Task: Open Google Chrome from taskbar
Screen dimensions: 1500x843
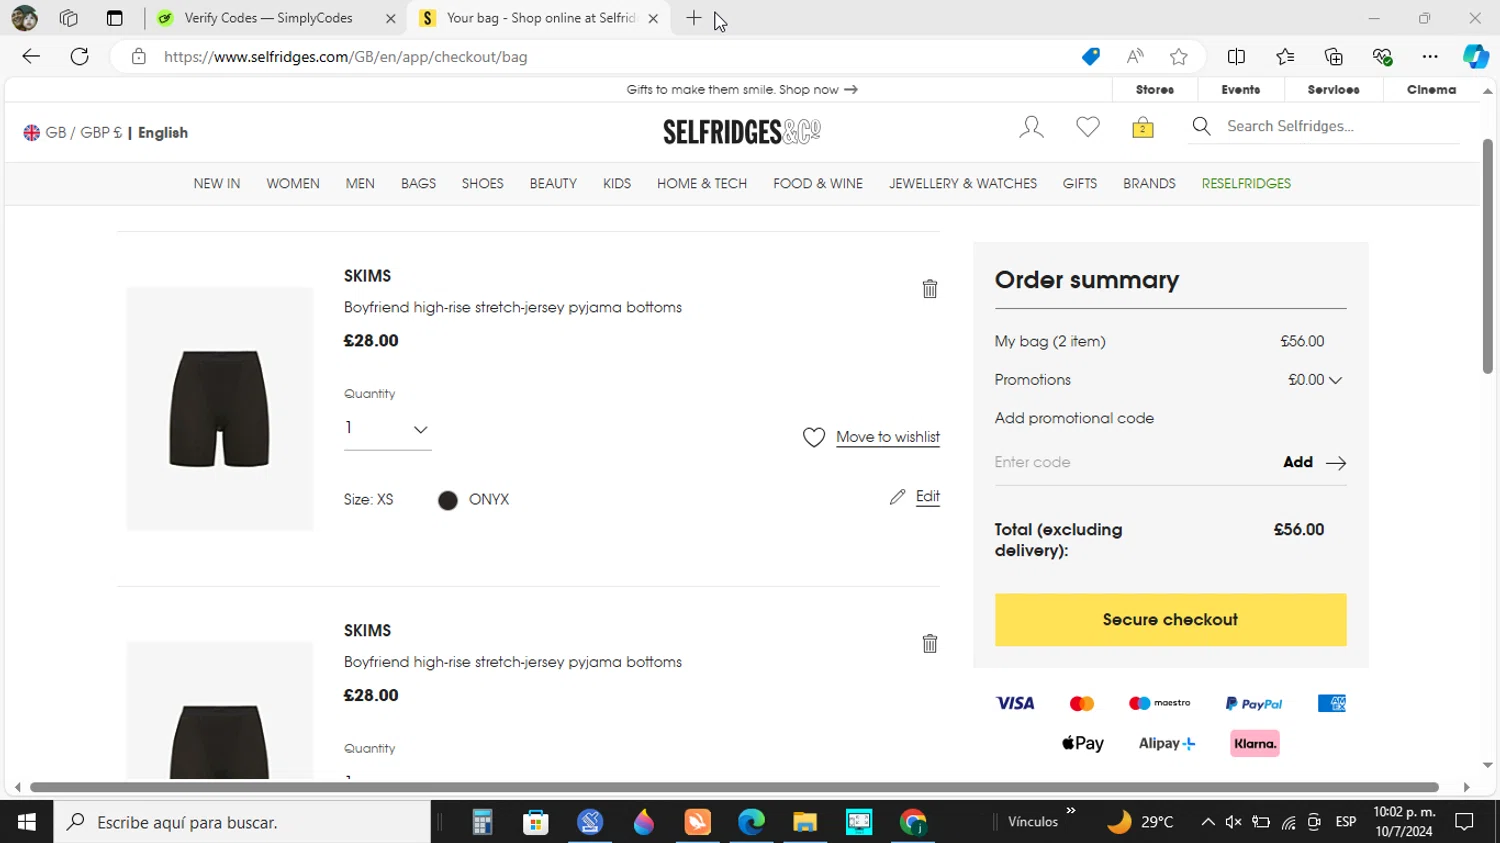Action: [913, 822]
